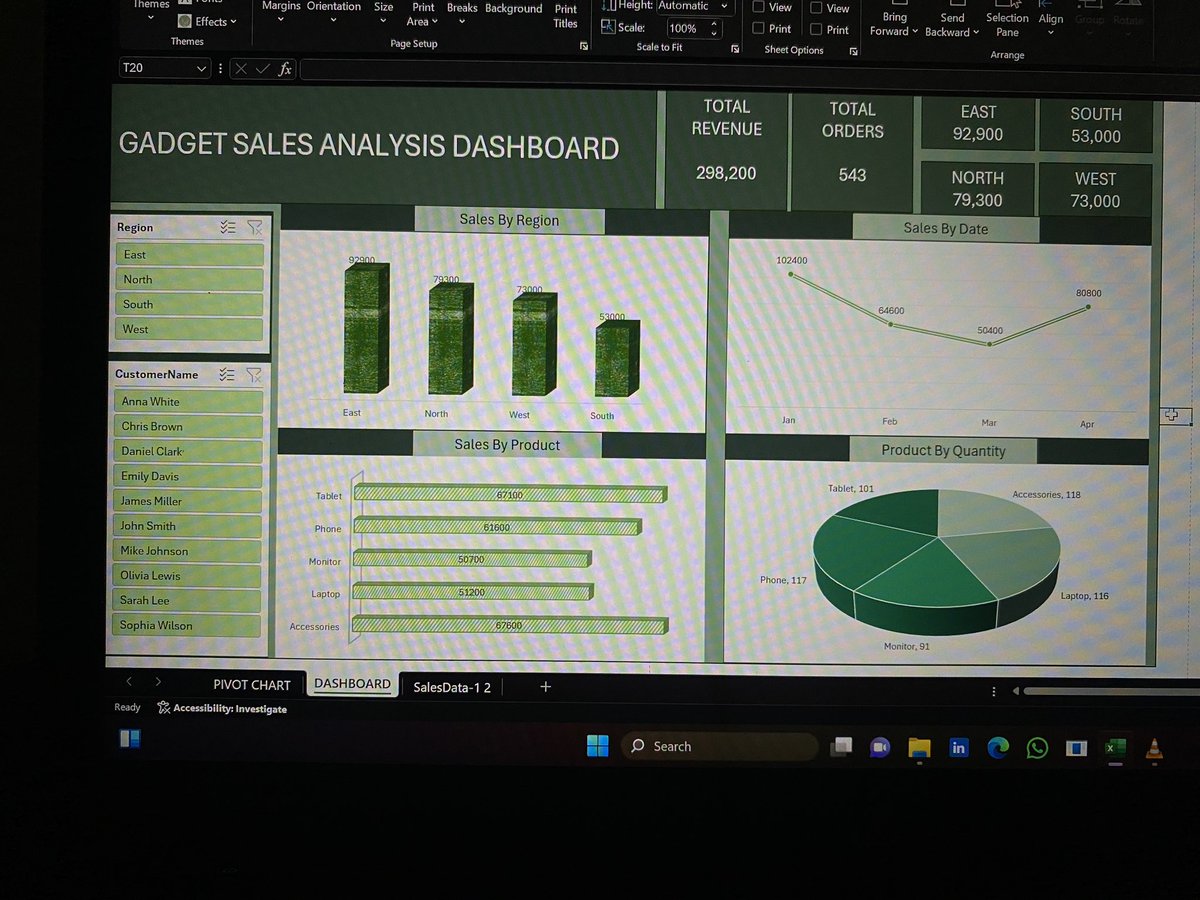
Task: Open the Breaks dropdown
Action: point(462,12)
